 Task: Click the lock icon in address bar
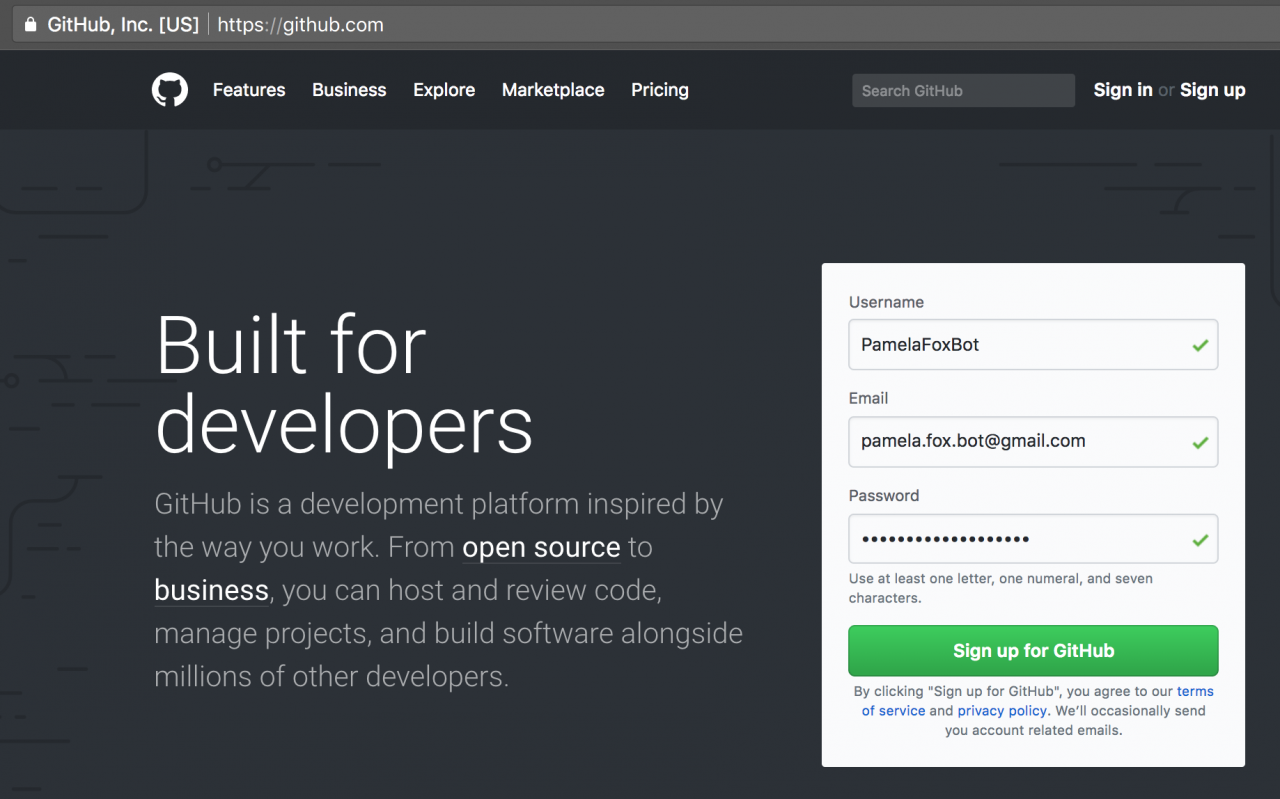coord(30,25)
